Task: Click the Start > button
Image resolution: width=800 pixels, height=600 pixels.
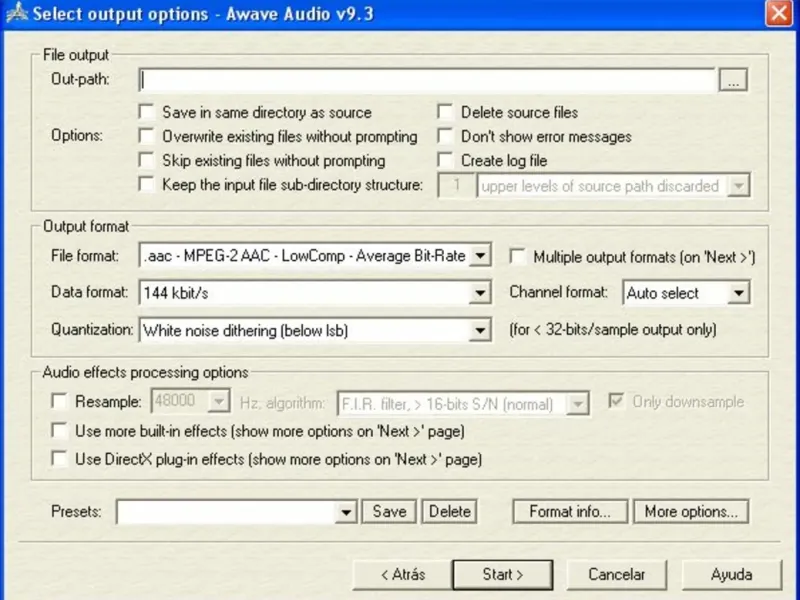Action: 503,574
